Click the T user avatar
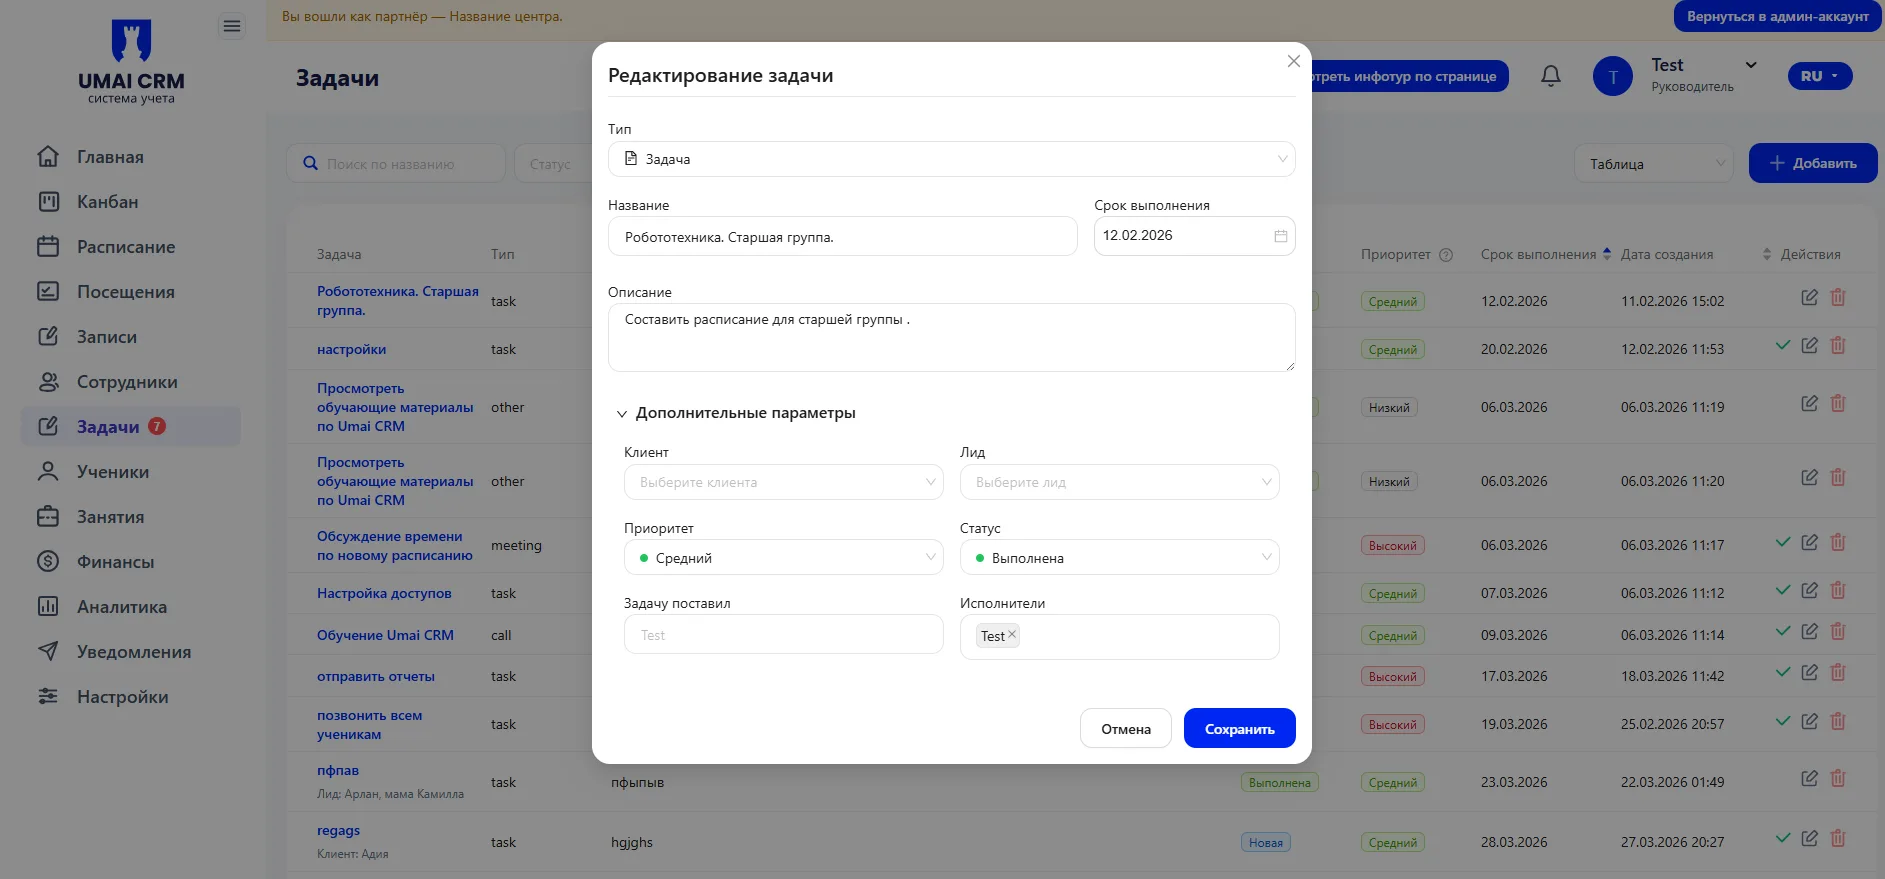 click(x=1612, y=76)
